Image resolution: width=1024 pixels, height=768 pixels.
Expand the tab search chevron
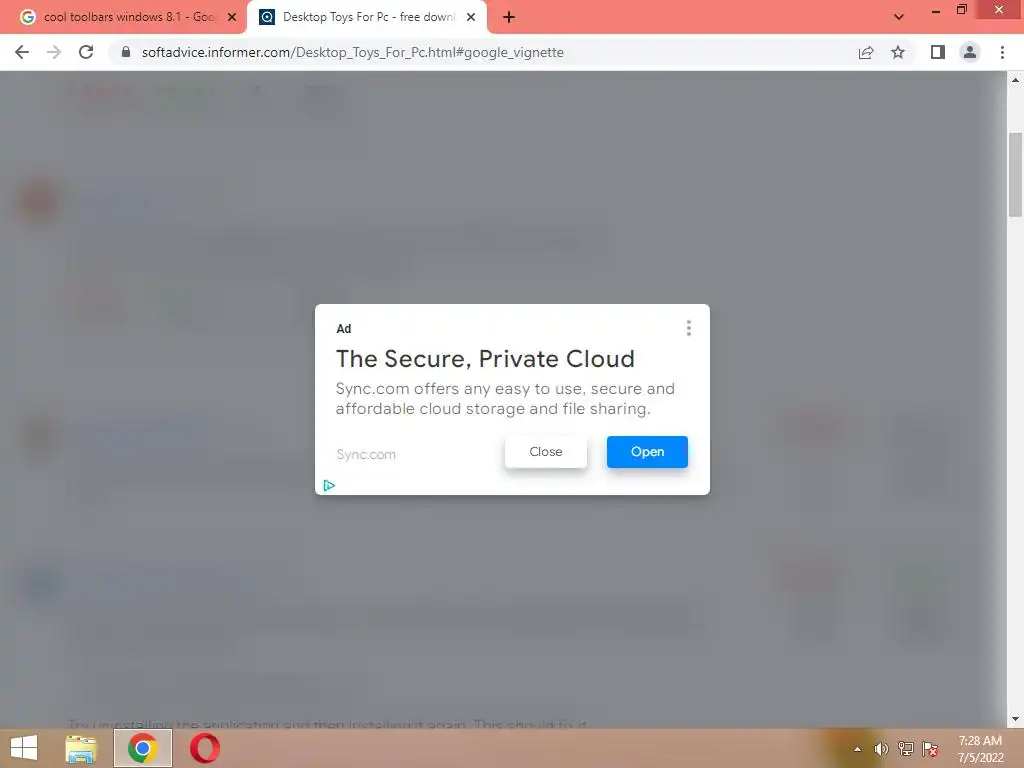click(899, 17)
